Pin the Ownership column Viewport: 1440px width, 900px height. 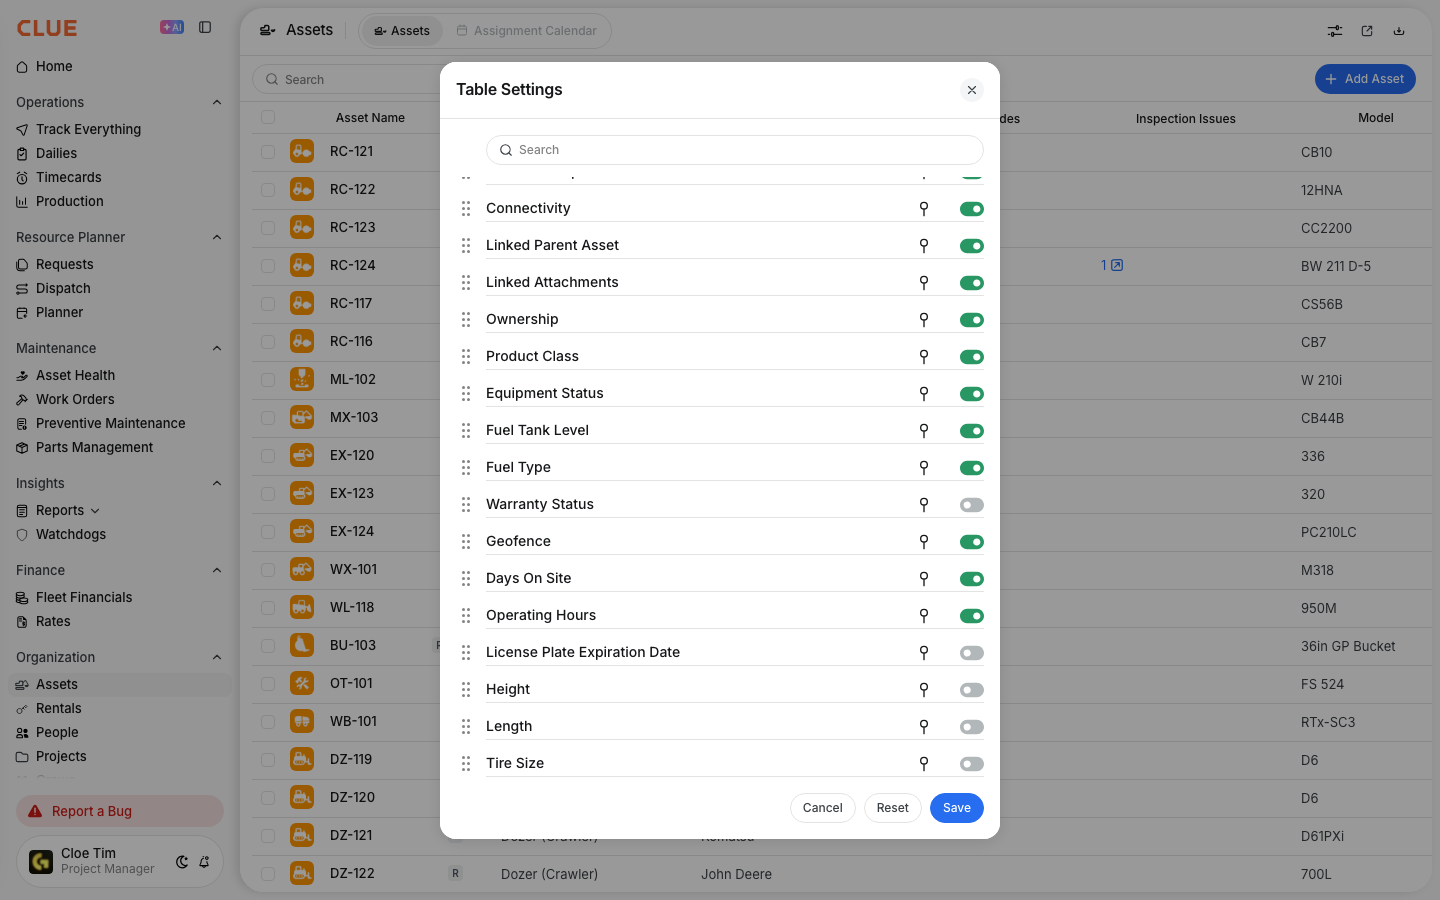pos(924,319)
